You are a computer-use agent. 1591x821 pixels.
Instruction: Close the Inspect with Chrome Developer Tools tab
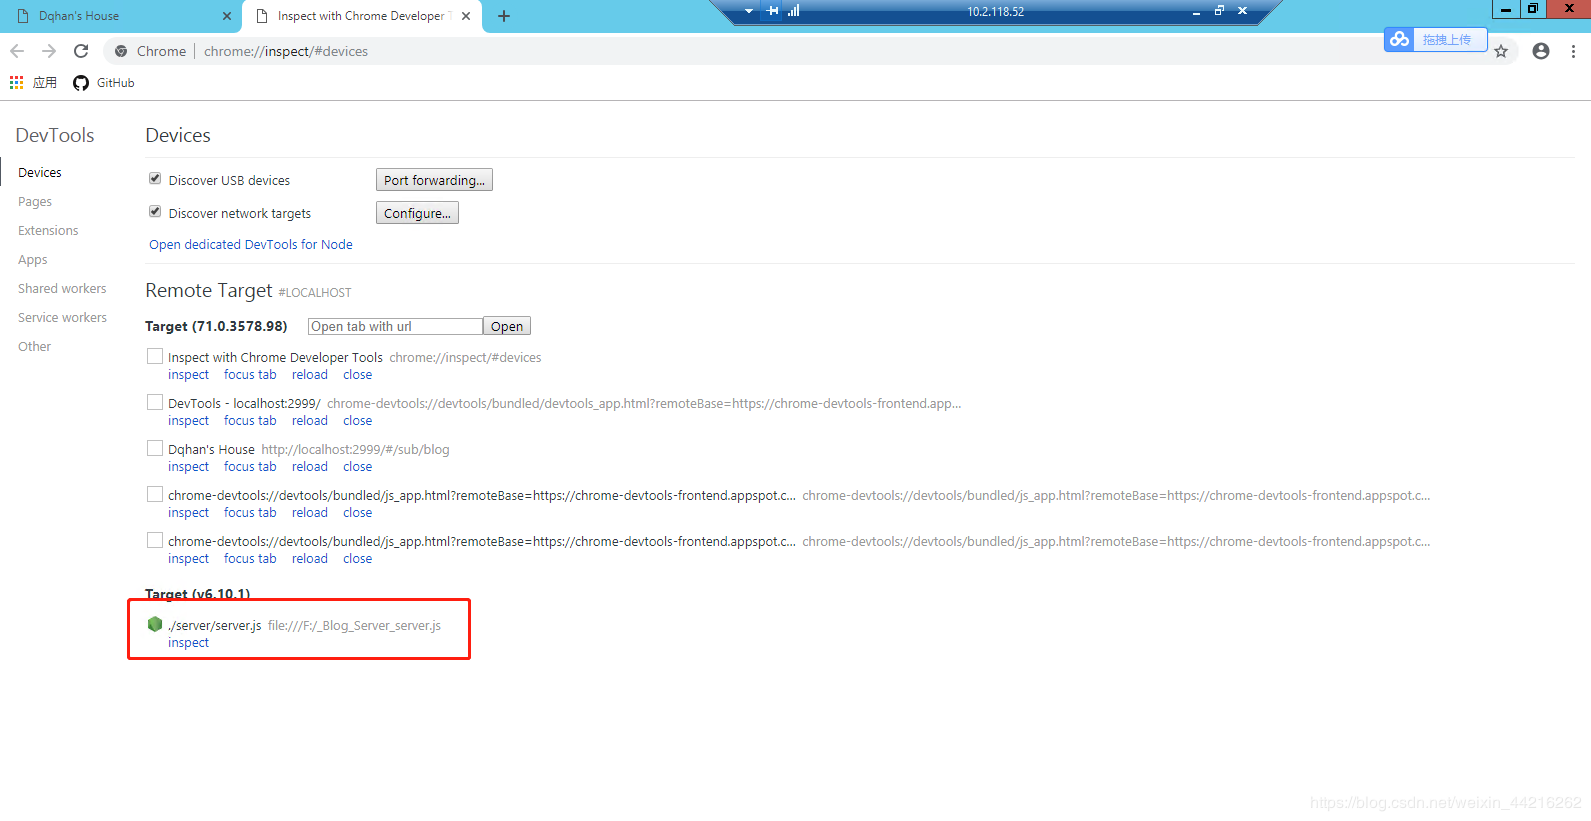[x=466, y=16]
